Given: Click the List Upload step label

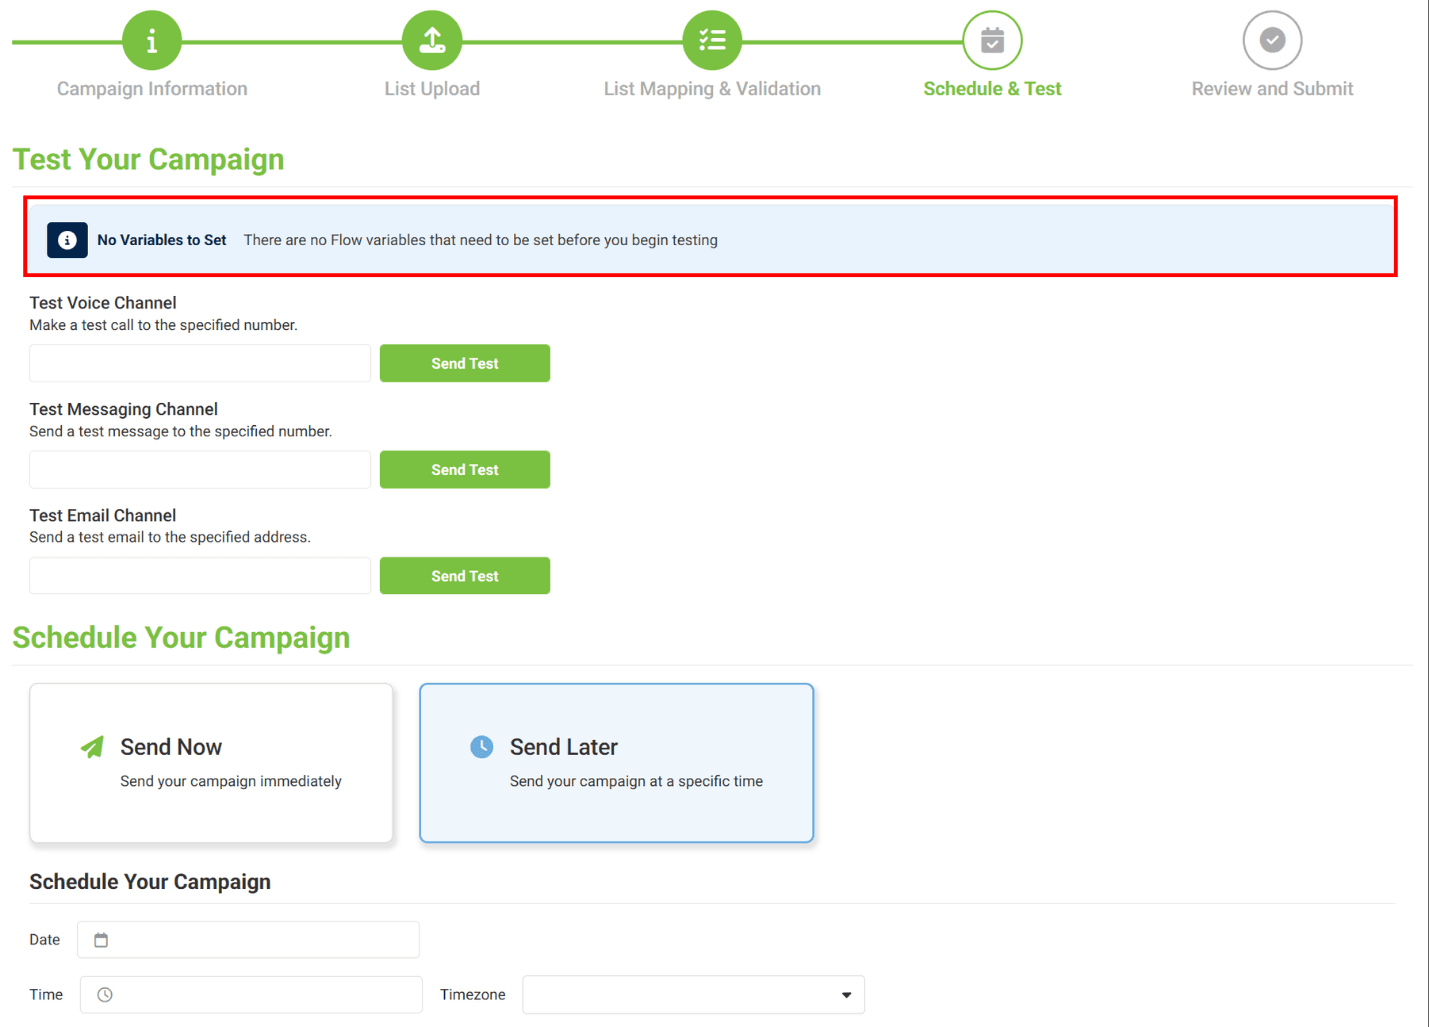Looking at the screenshot, I should tap(432, 89).
